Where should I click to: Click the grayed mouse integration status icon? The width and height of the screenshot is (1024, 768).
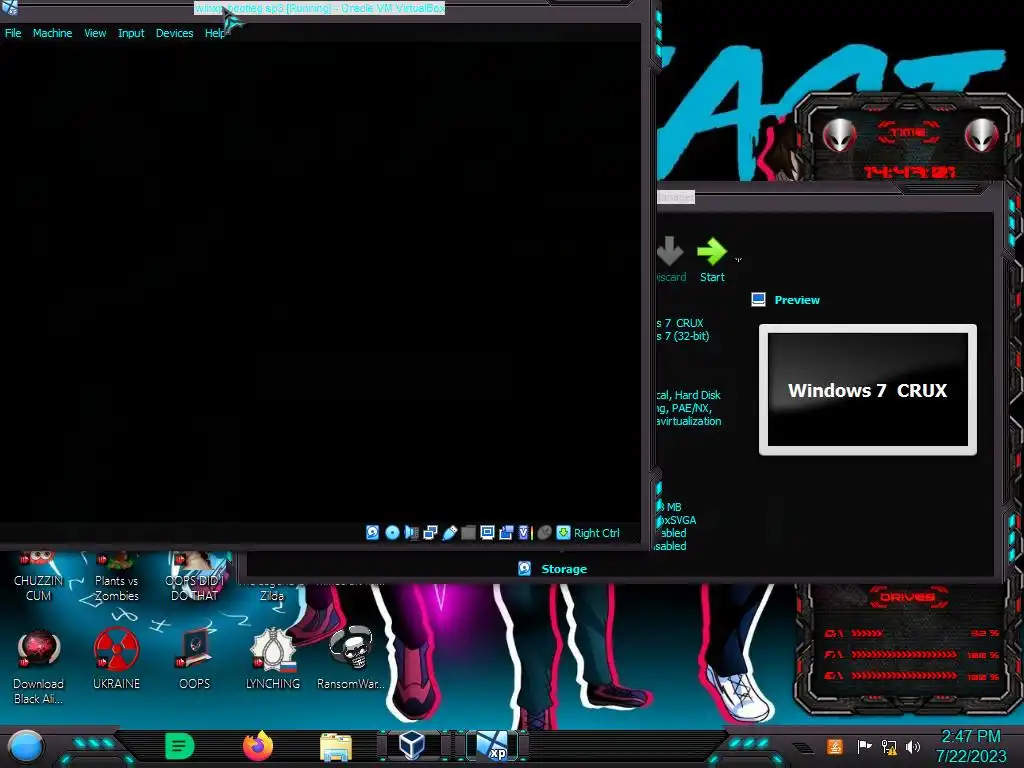pos(544,533)
